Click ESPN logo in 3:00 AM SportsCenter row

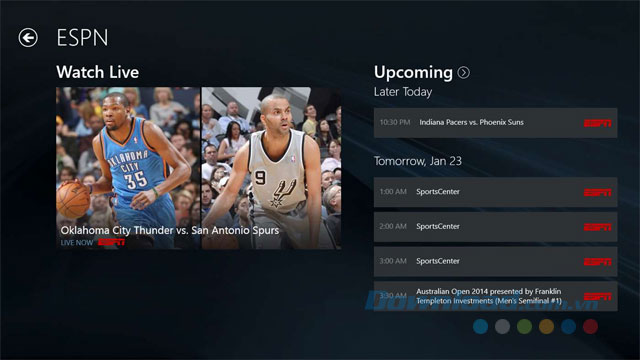click(x=598, y=262)
